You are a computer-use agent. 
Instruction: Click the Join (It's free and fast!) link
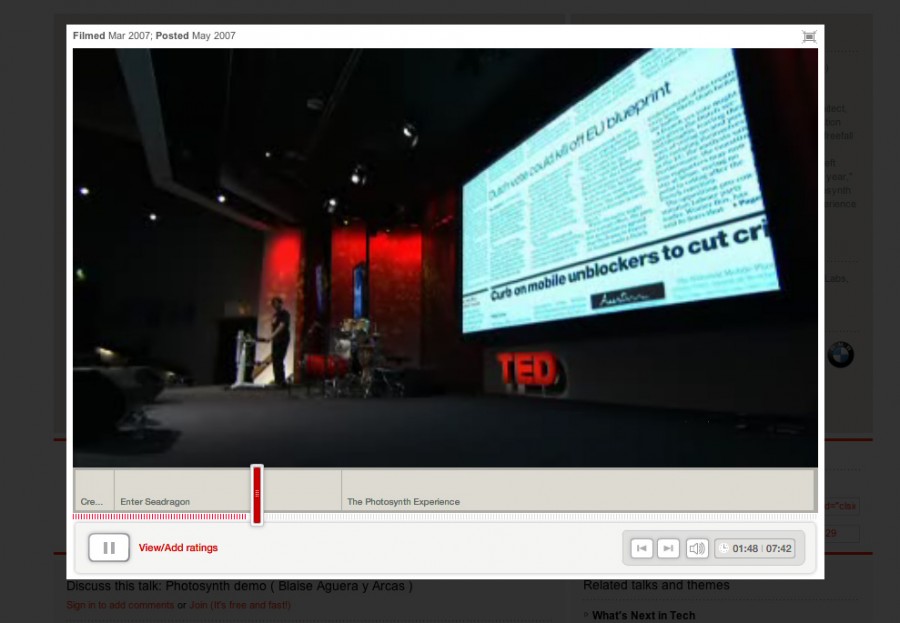pyautogui.click(x=240, y=605)
